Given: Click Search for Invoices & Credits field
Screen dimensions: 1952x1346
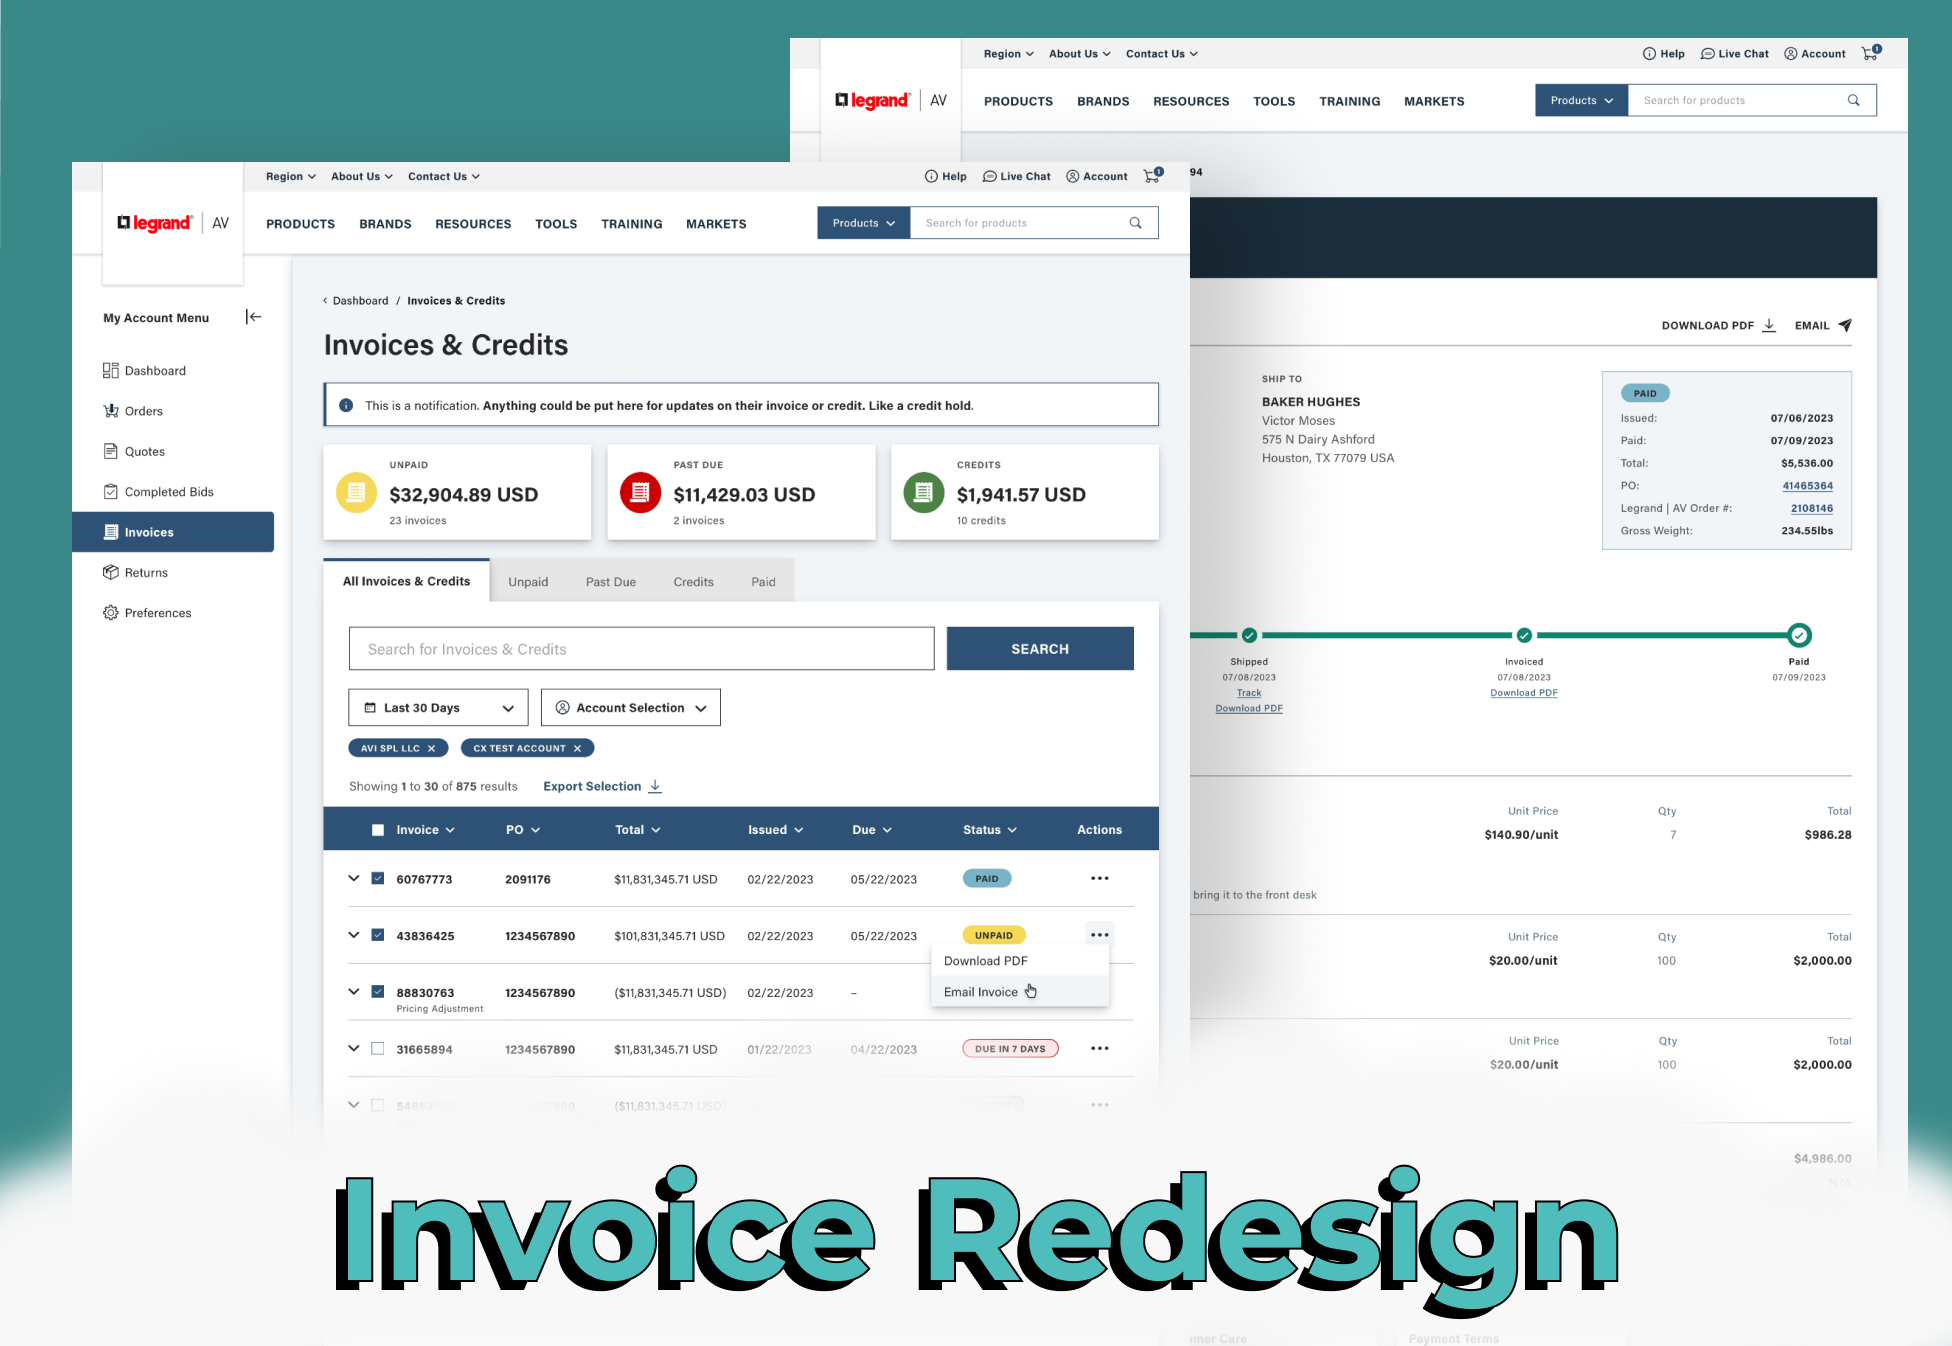Looking at the screenshot, I should pos(642,649).
